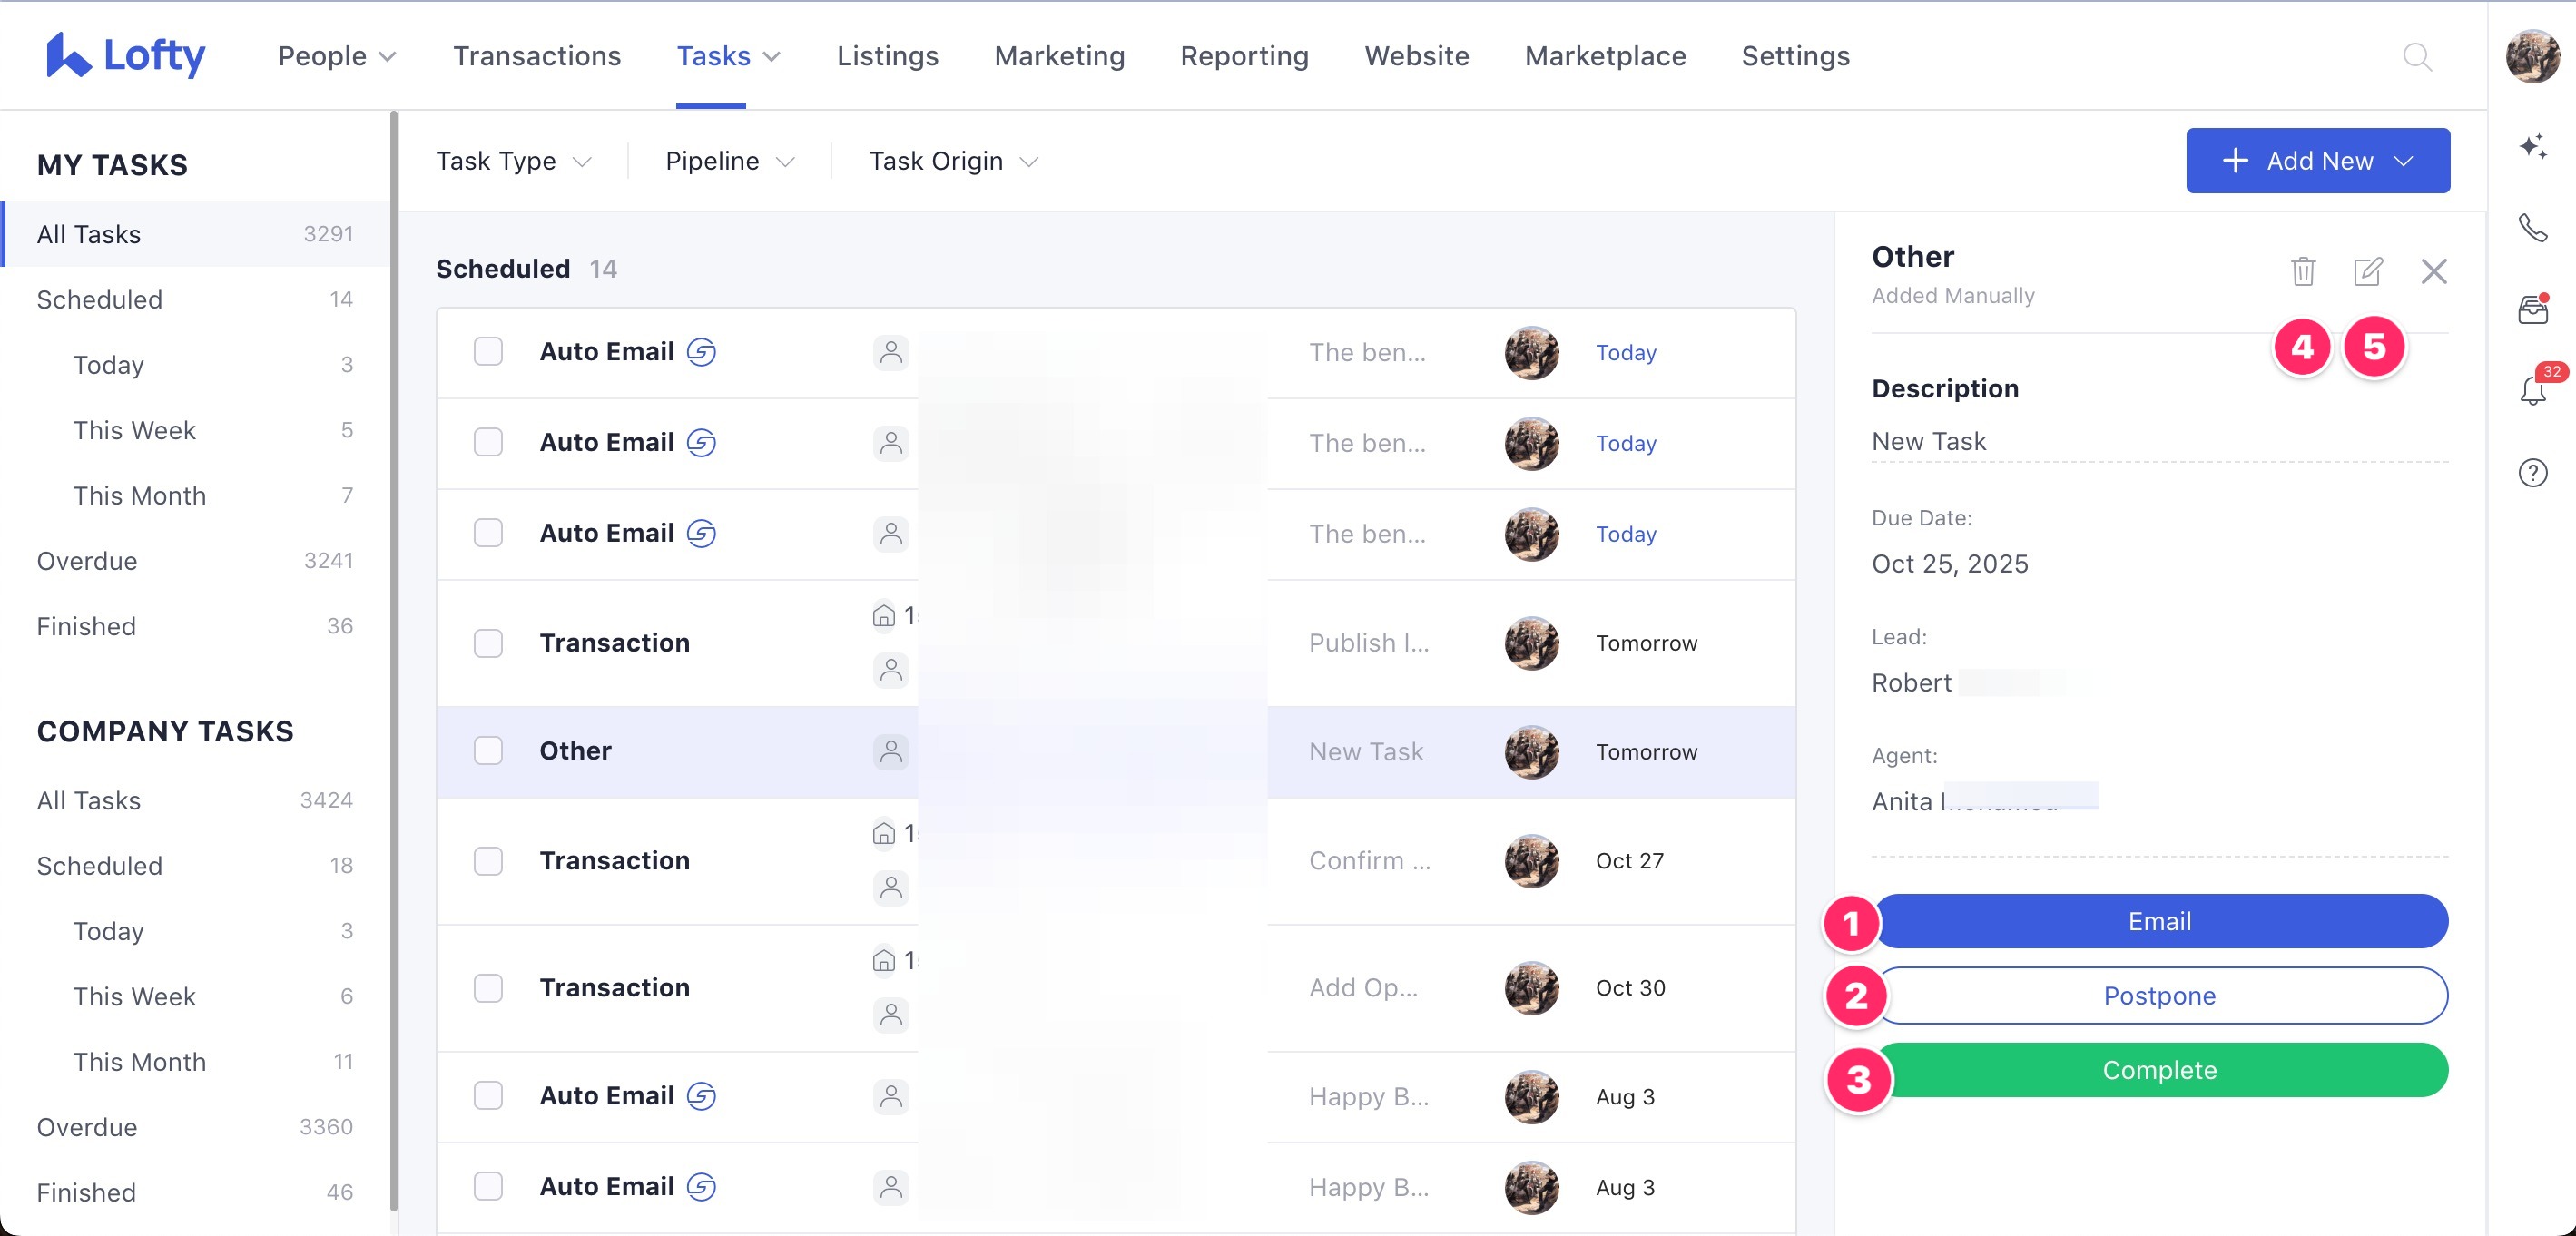2576x1236 pixels.
Task: Click the inbox tray icon in sidebar
Action: [x=2532, y=310]
